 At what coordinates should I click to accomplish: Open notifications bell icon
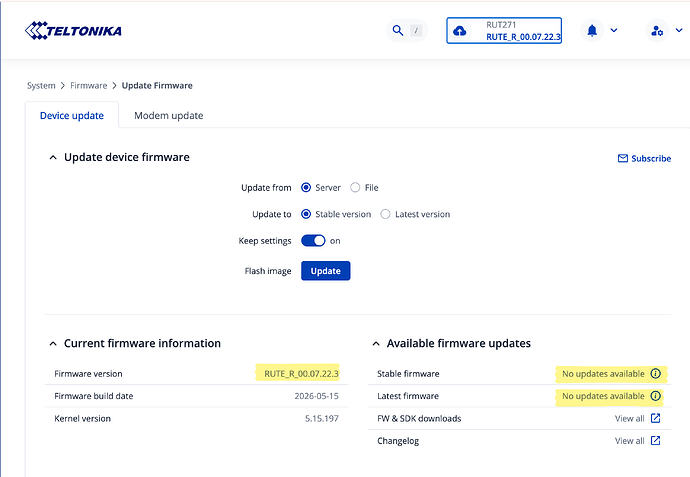tap(592, 30)
